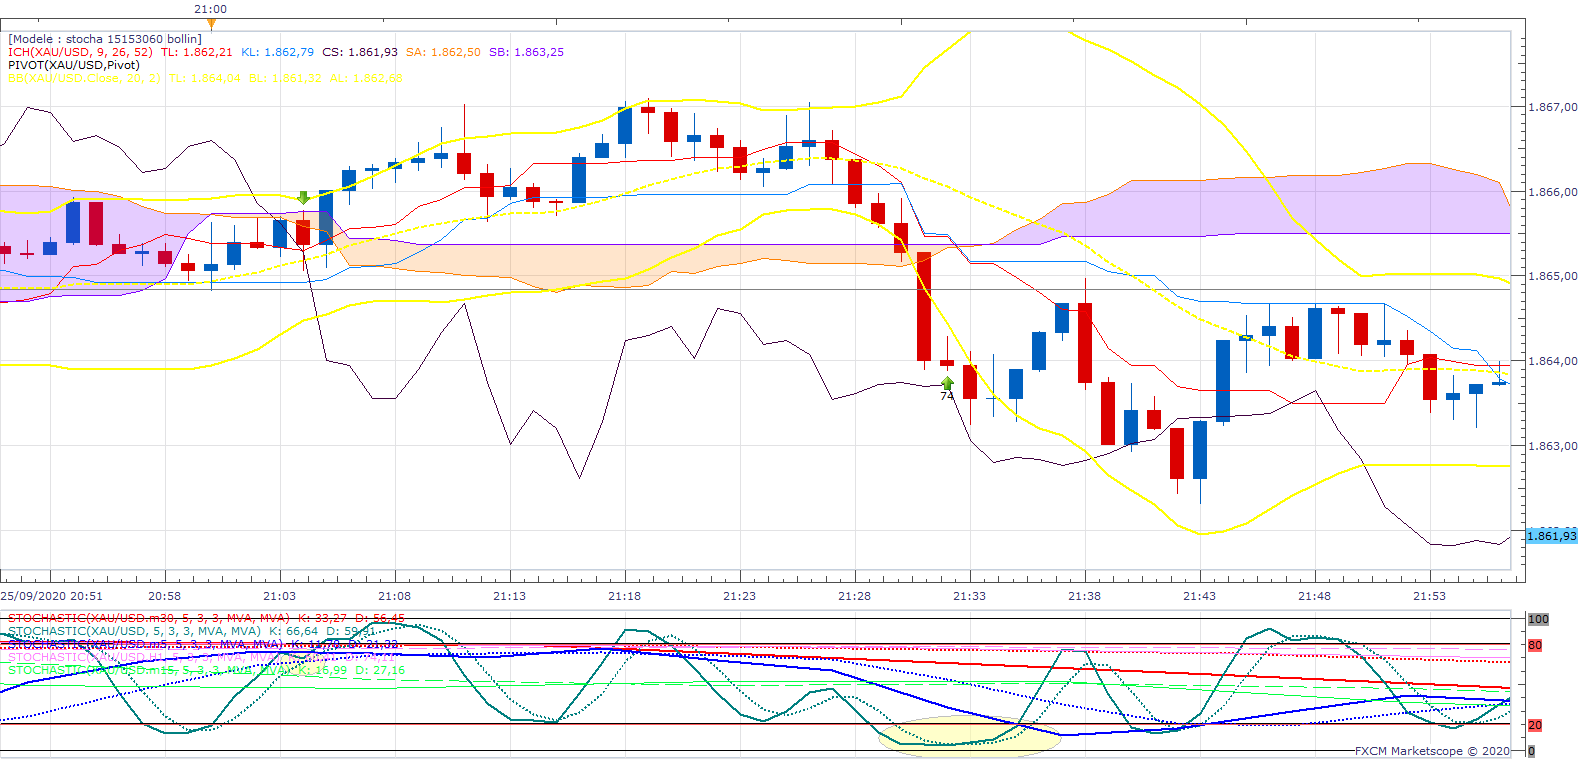The width and height of the screenshot is (1583, 760).
Task: Click the Ichimoku KL: 1.862,79 value
Action: (277, 52)
